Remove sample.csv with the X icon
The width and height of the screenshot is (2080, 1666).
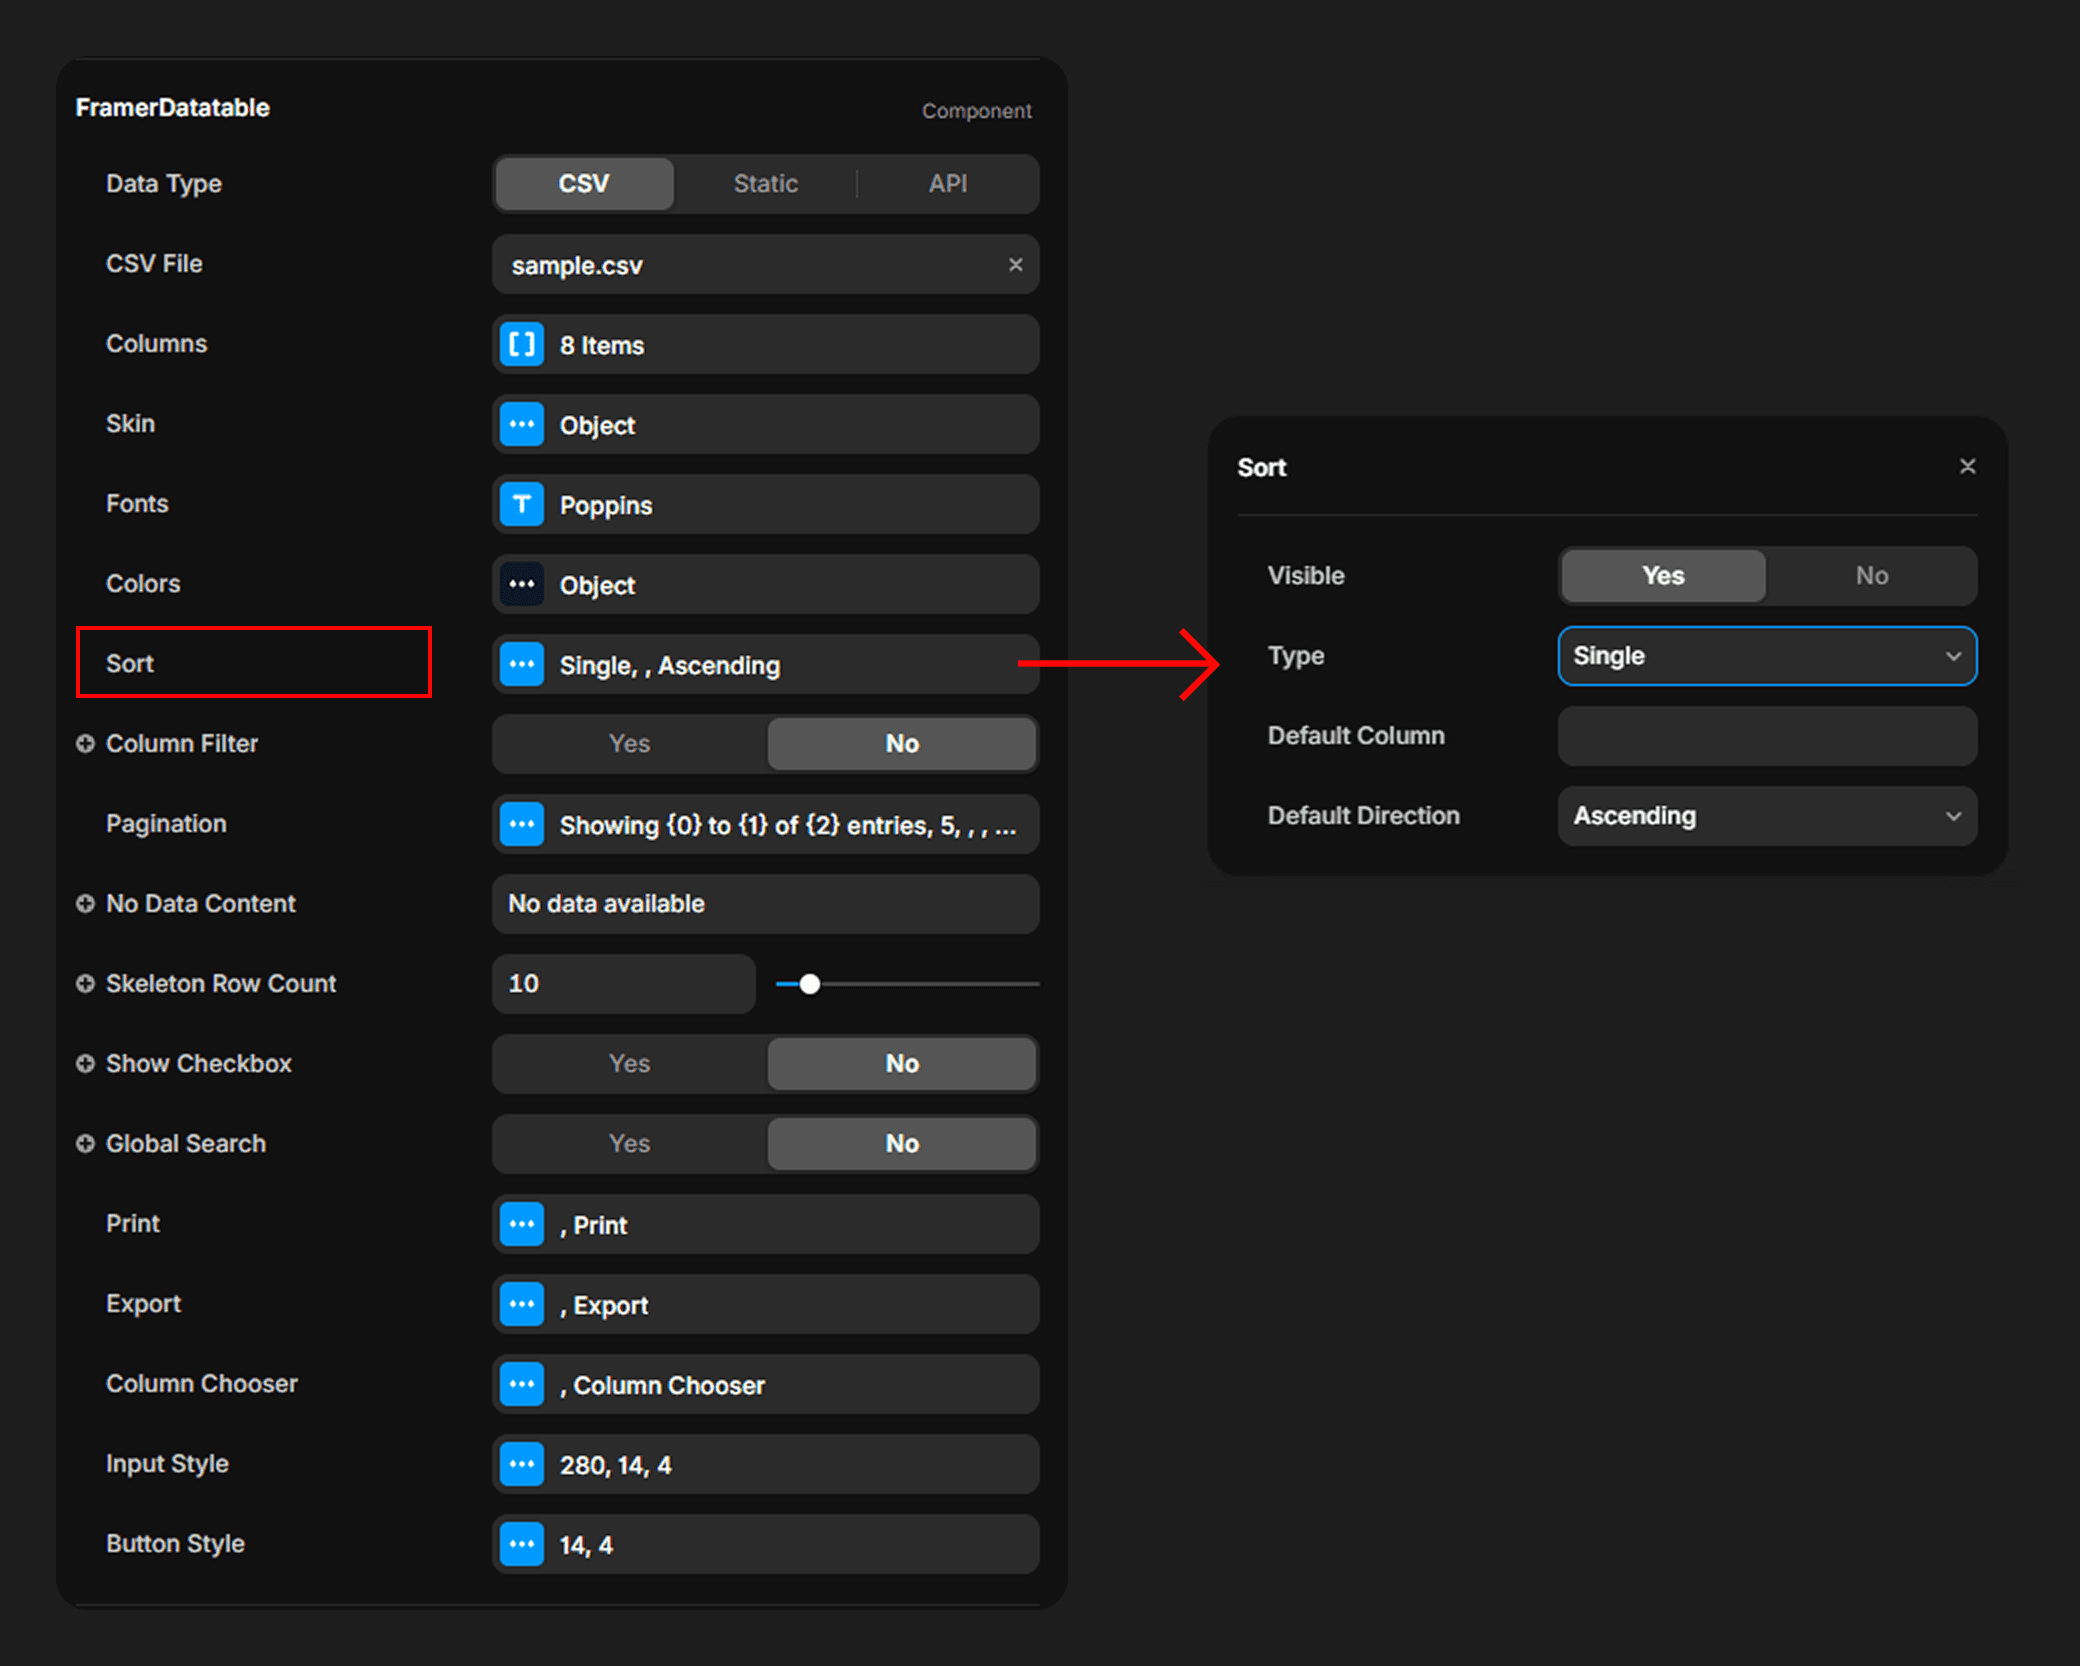tap(1015, 265)
